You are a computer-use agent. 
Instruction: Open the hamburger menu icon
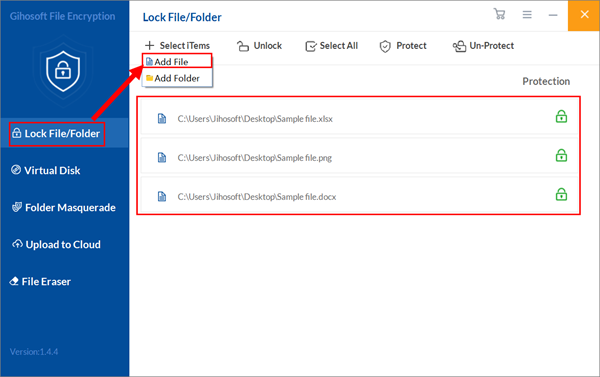[527, 15]
